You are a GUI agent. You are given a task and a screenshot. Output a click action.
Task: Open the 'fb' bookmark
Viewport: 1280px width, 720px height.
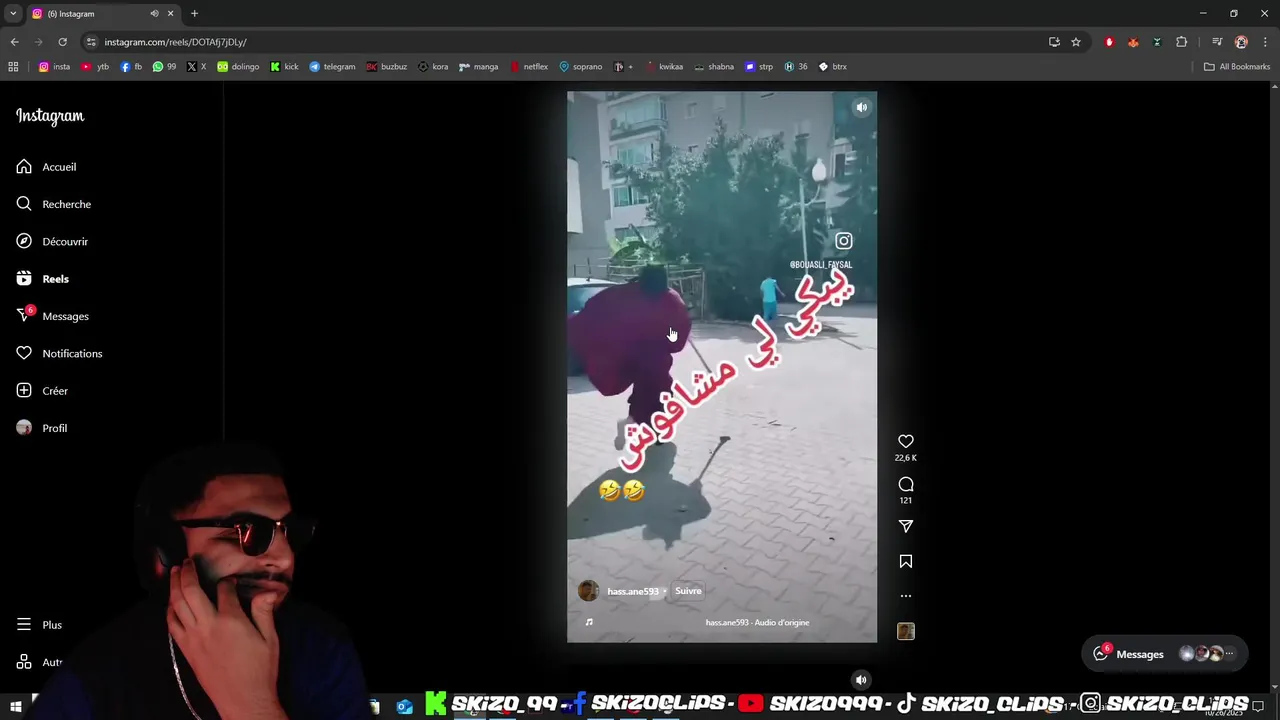point(131,67)
